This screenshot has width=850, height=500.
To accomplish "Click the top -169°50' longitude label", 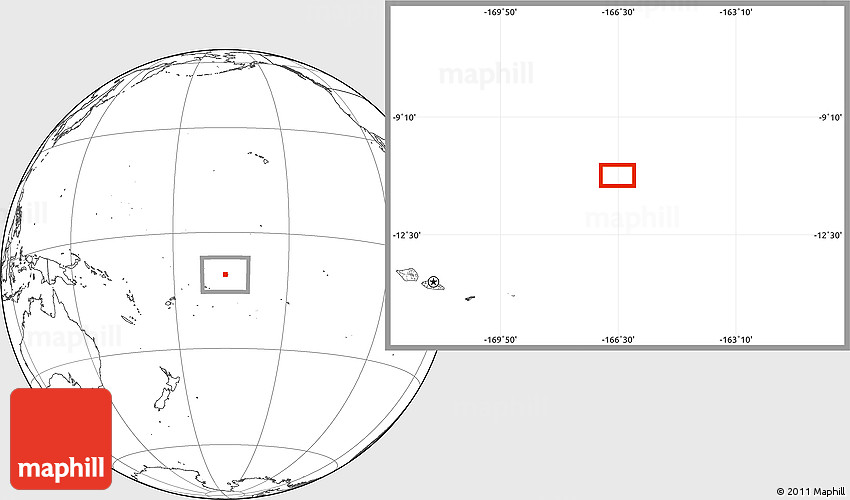I will click(x=500, y=12).
